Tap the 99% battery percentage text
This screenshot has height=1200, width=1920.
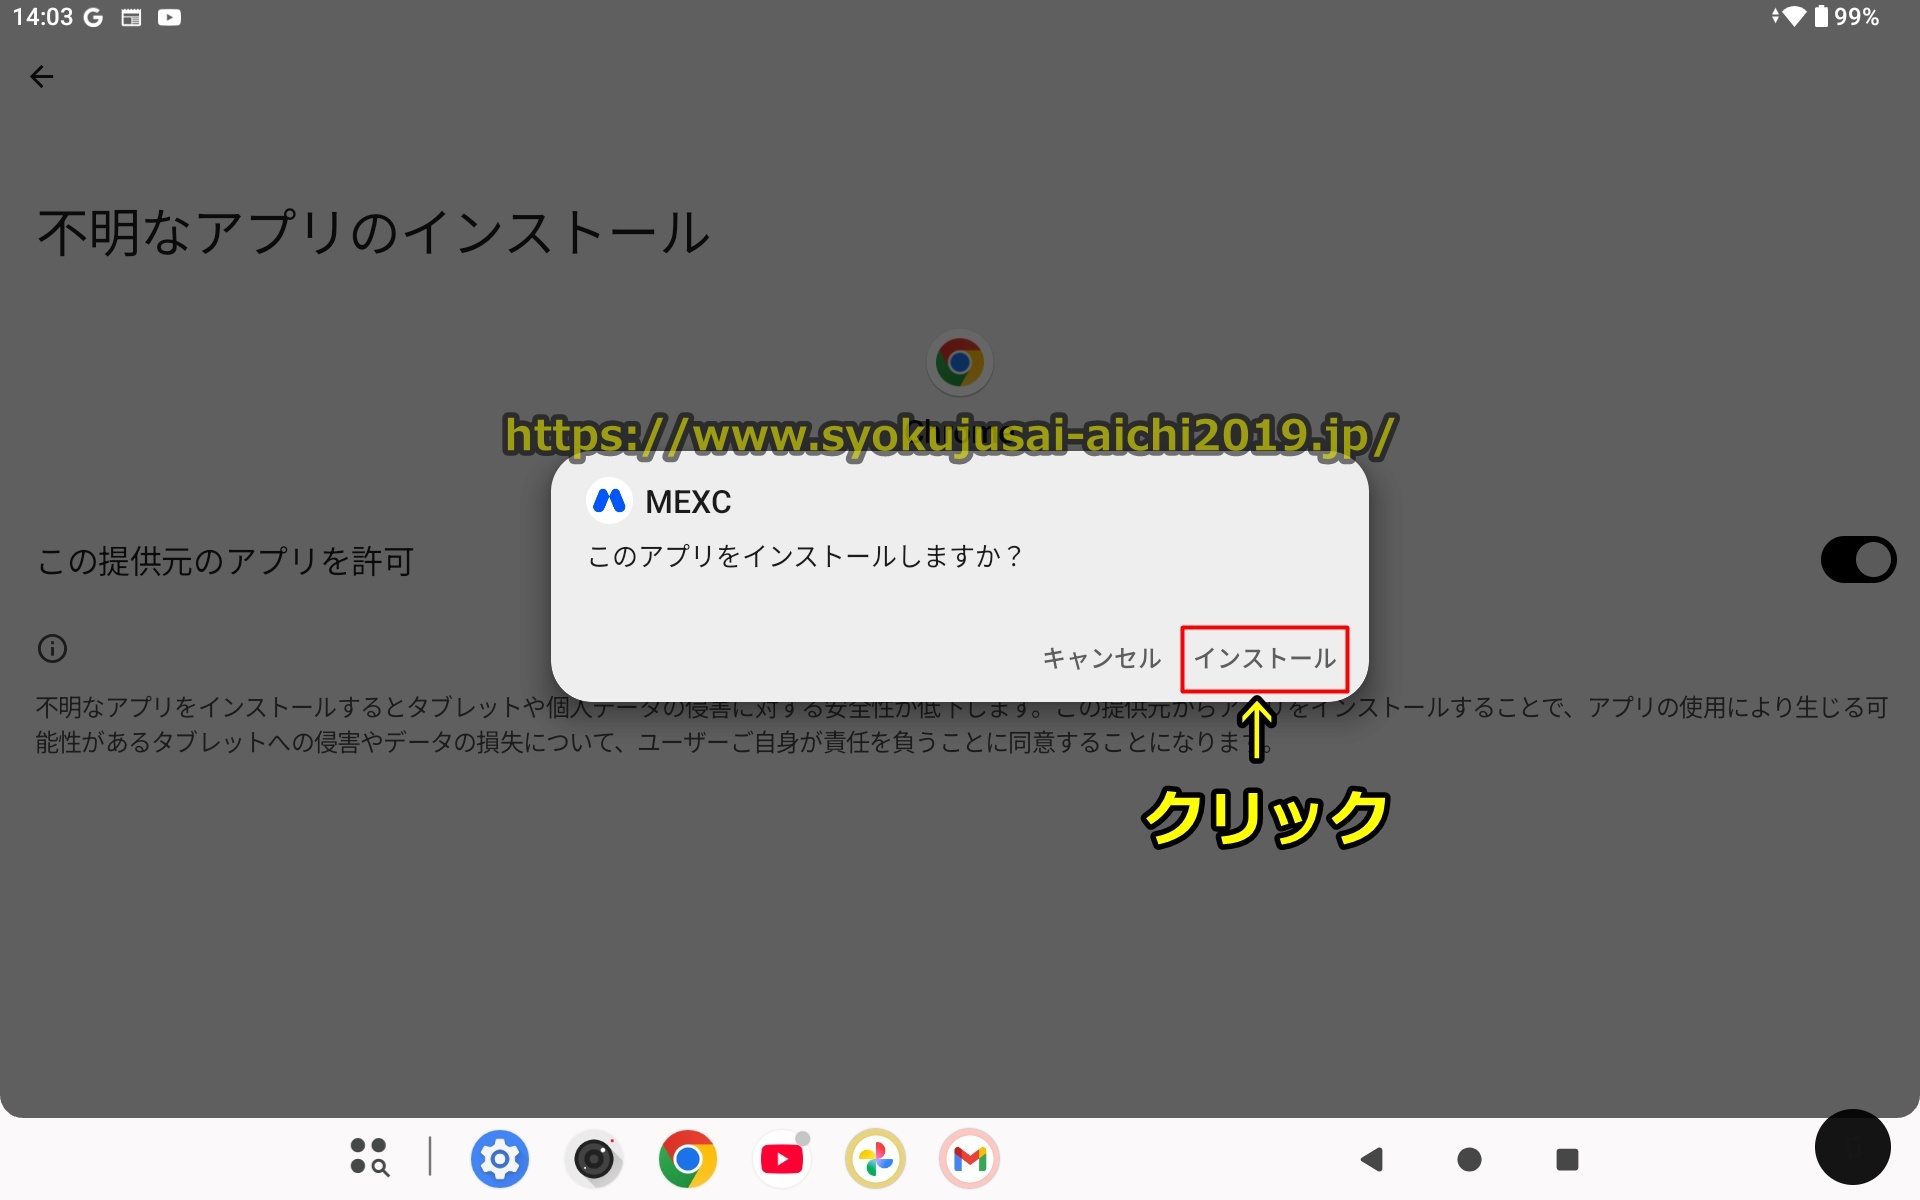pyautogui.click(x=1857, y=17)
